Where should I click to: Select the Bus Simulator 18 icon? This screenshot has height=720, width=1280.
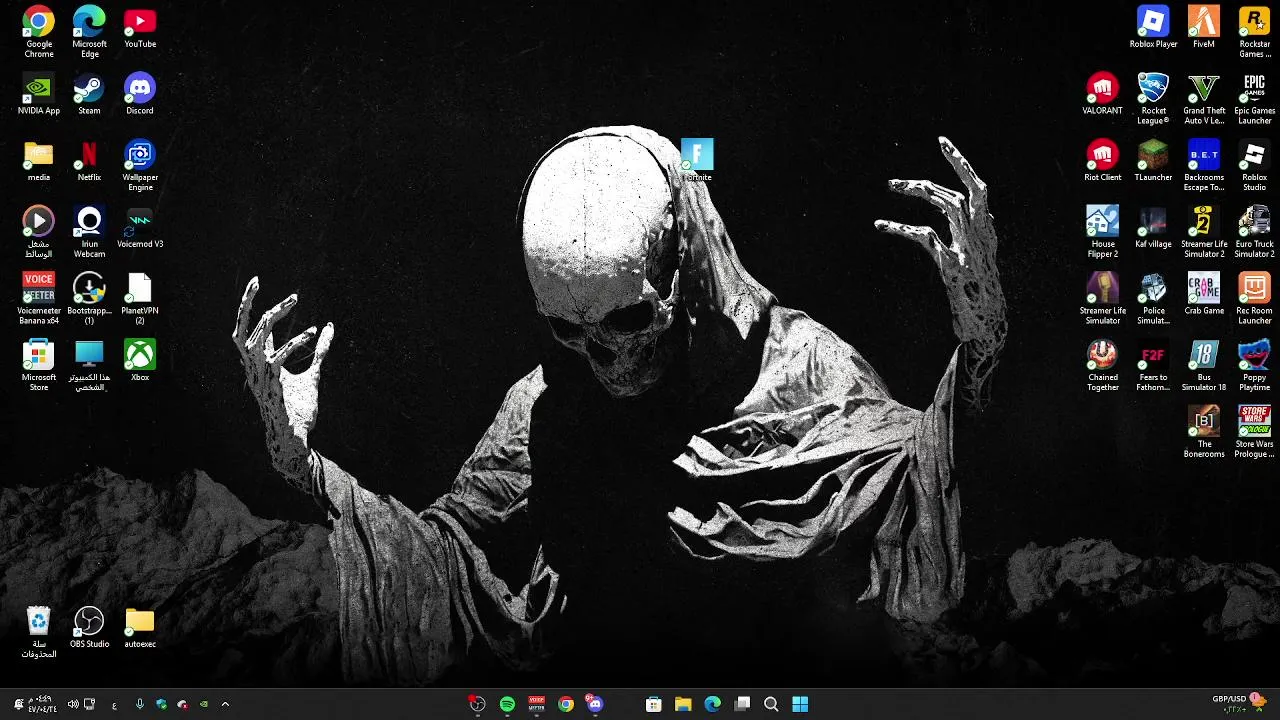[x=1204, y=365]
